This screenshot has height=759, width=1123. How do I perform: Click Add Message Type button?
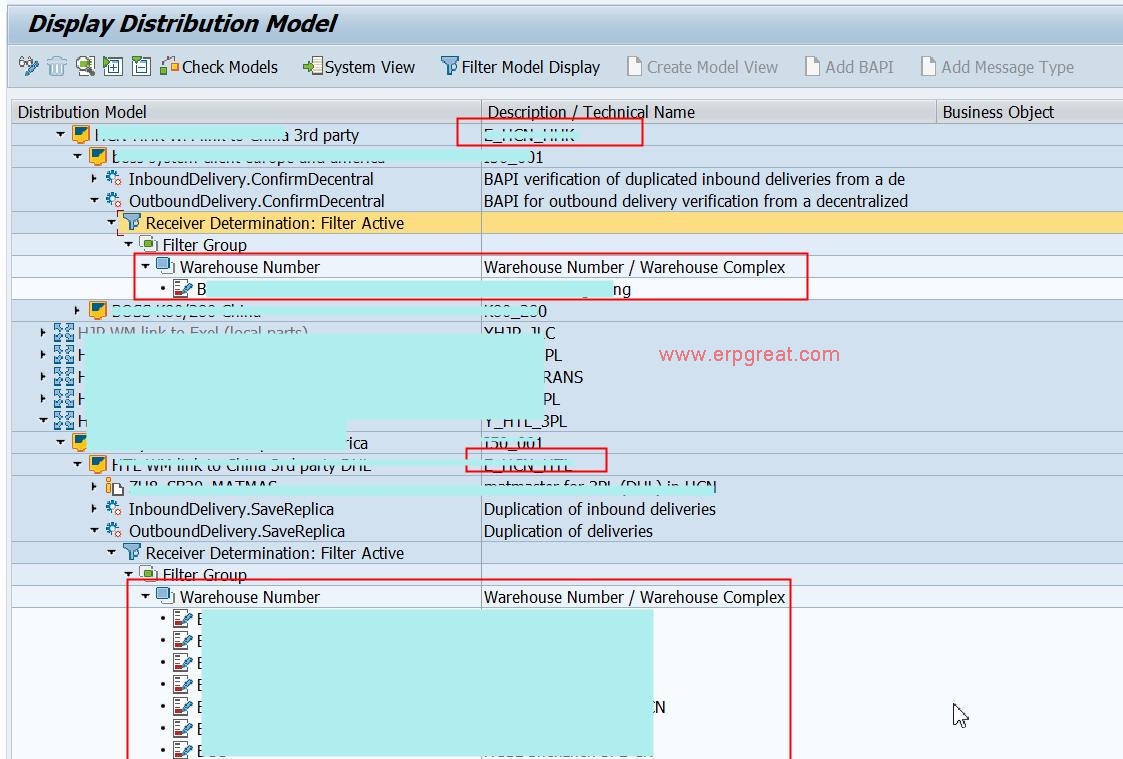click(998, 67)
